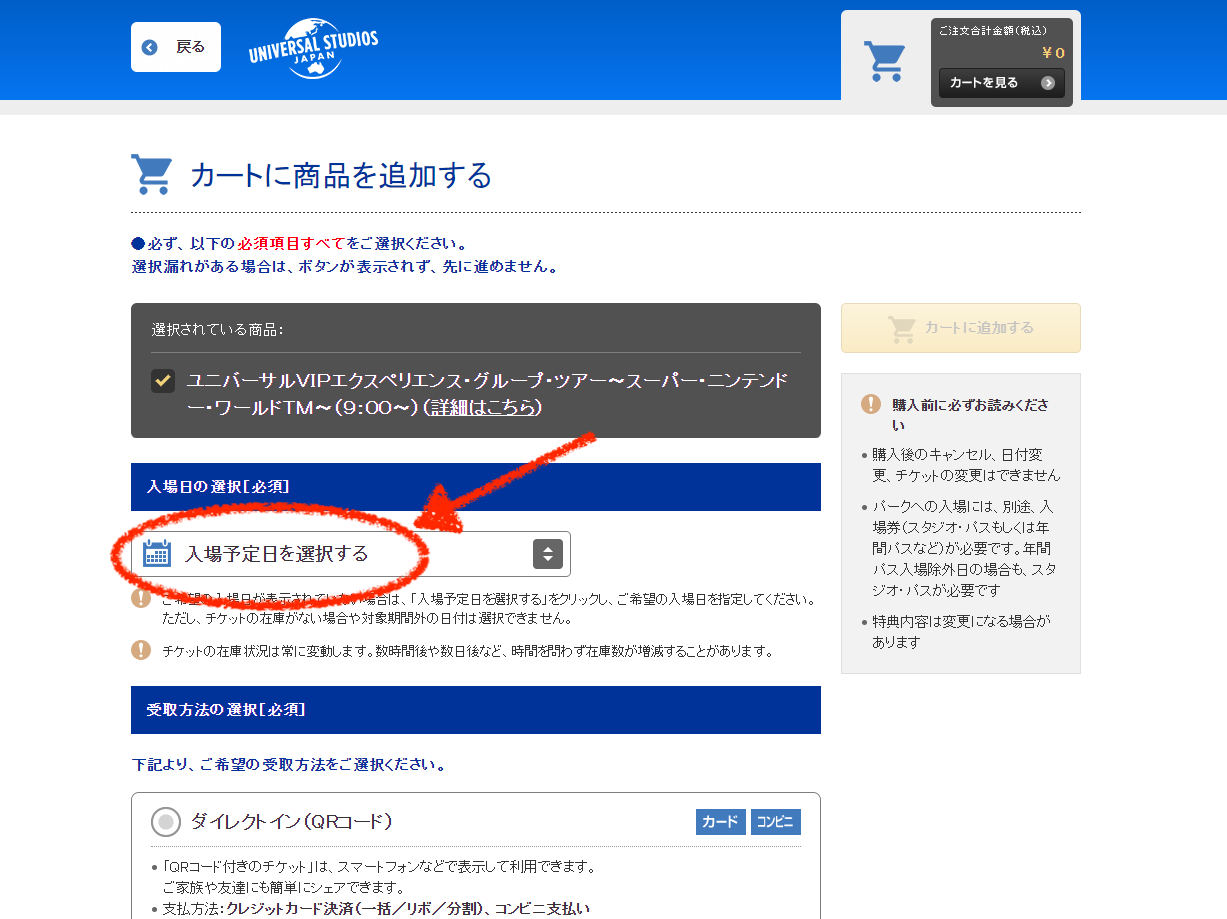Click the カートを見る button
This screenshot has height=919, width=1227.
tap(1001, 83)
